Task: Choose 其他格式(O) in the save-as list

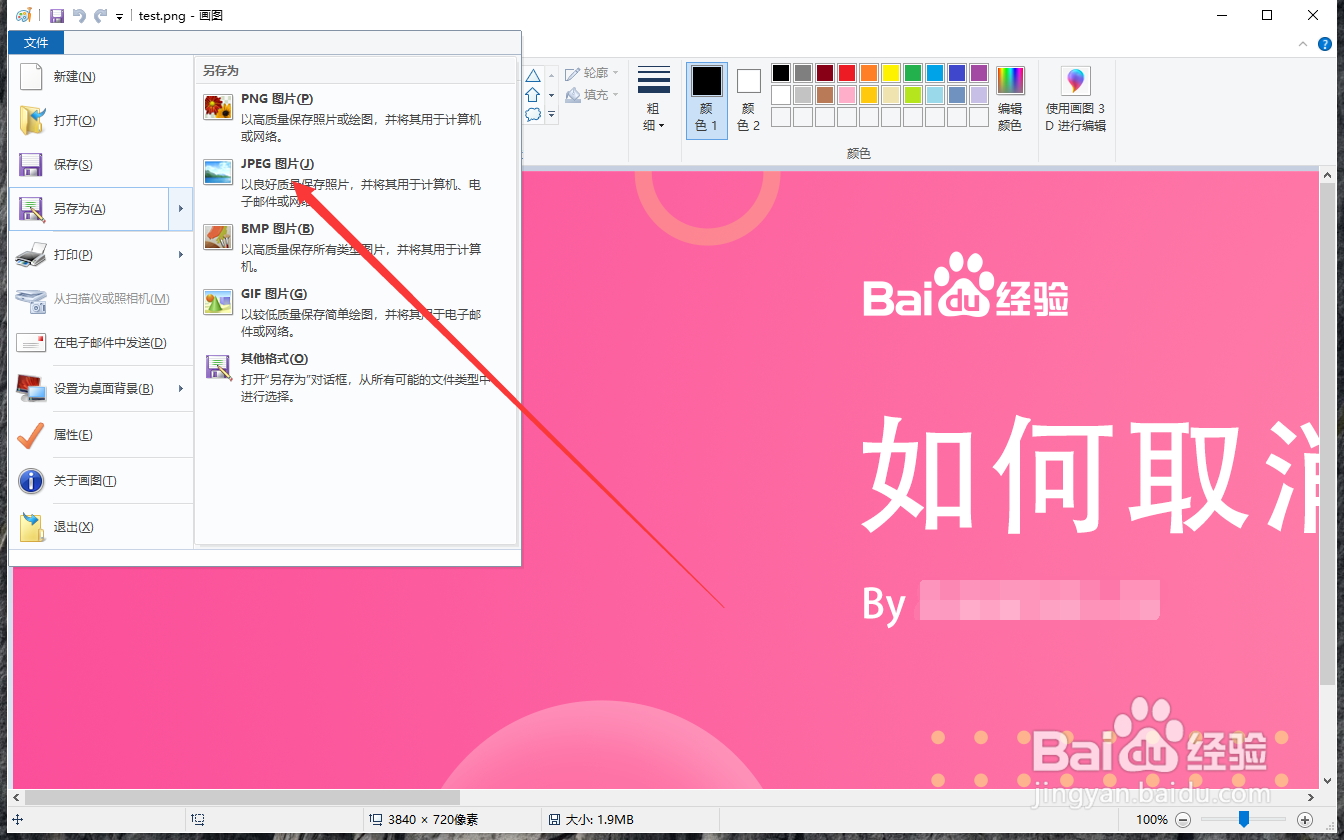Action: [356, 377]
